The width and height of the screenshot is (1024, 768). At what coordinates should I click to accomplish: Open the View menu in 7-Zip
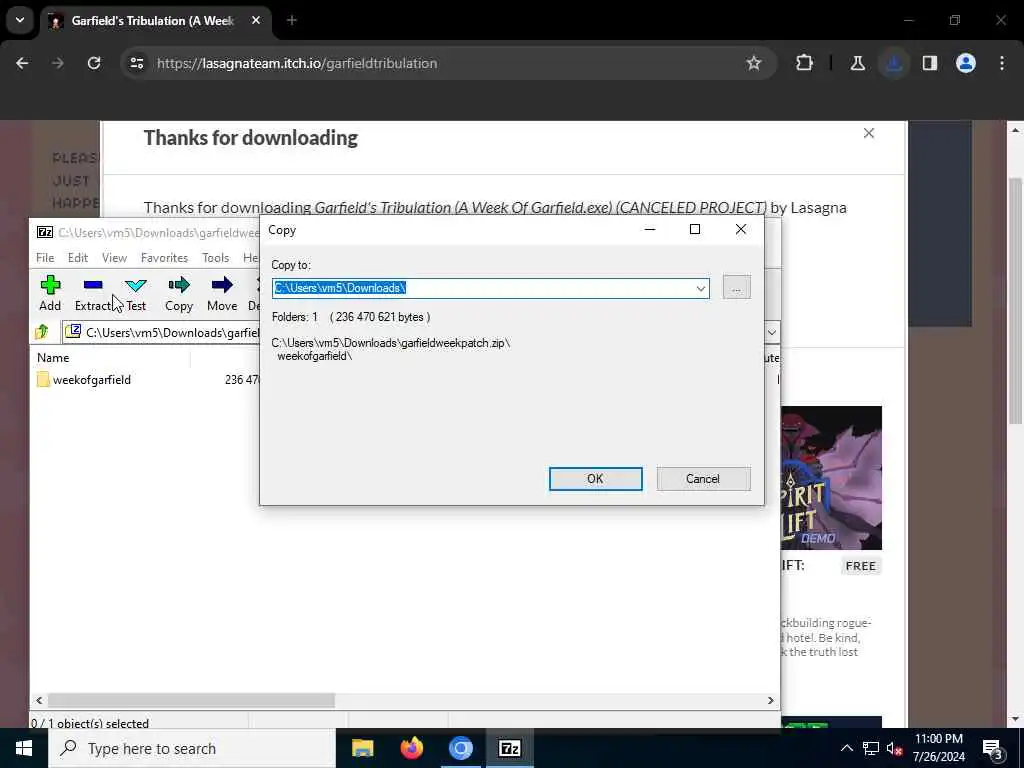click(x=114, y=257)
